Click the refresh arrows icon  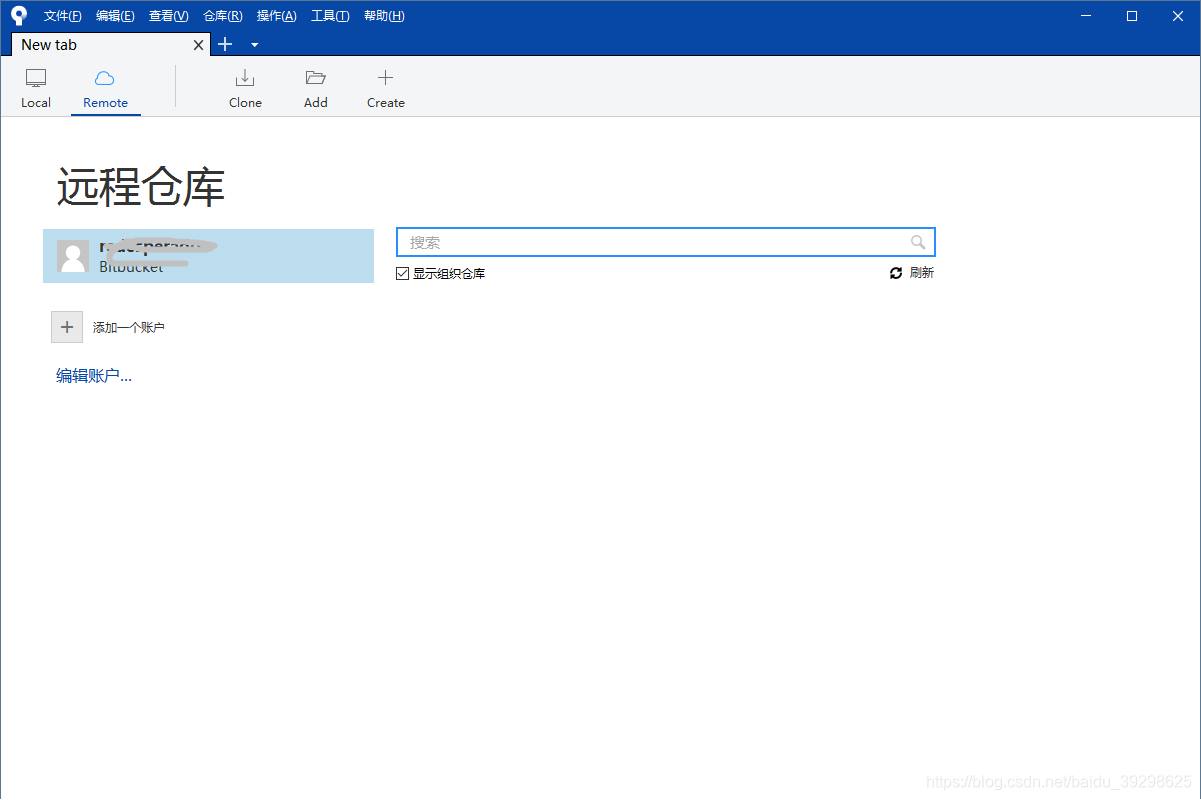896,273
